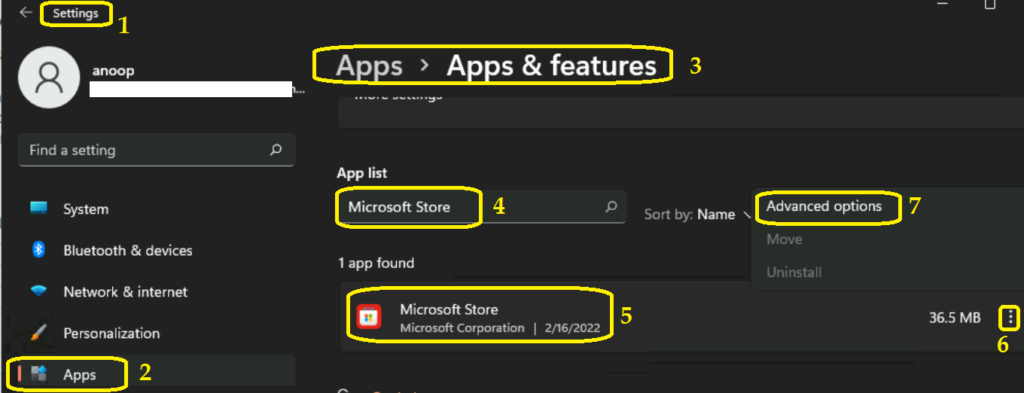Click the Network & internet wifi icon
The width and height of the screenshot is (1024, 393).
[x=39, y=292]
